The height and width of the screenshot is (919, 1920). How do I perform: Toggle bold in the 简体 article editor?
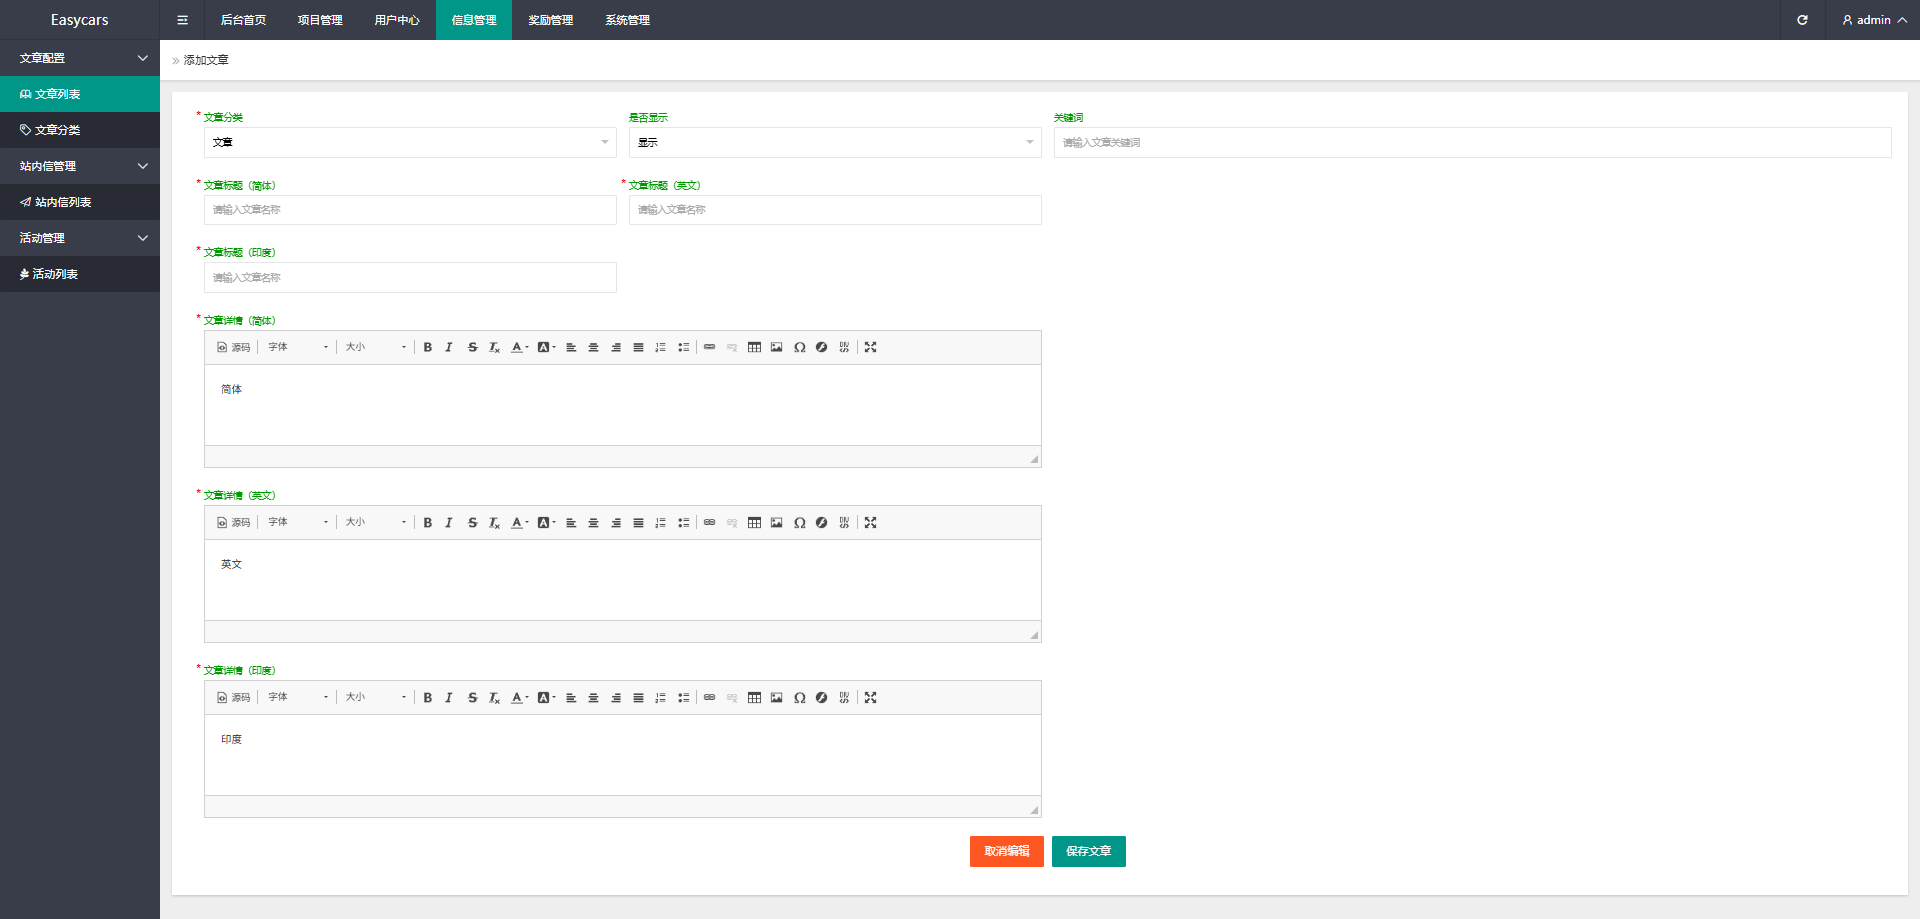click(428, 347)
